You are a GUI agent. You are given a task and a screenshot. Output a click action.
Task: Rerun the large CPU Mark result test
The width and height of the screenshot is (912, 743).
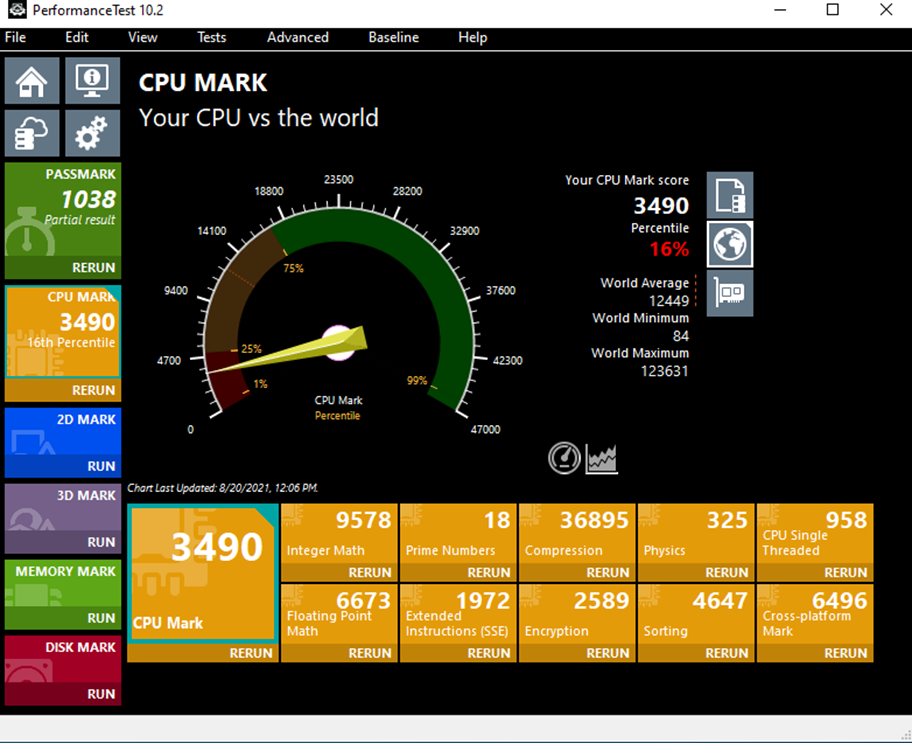pyautogui.click(x=203, y=653)
